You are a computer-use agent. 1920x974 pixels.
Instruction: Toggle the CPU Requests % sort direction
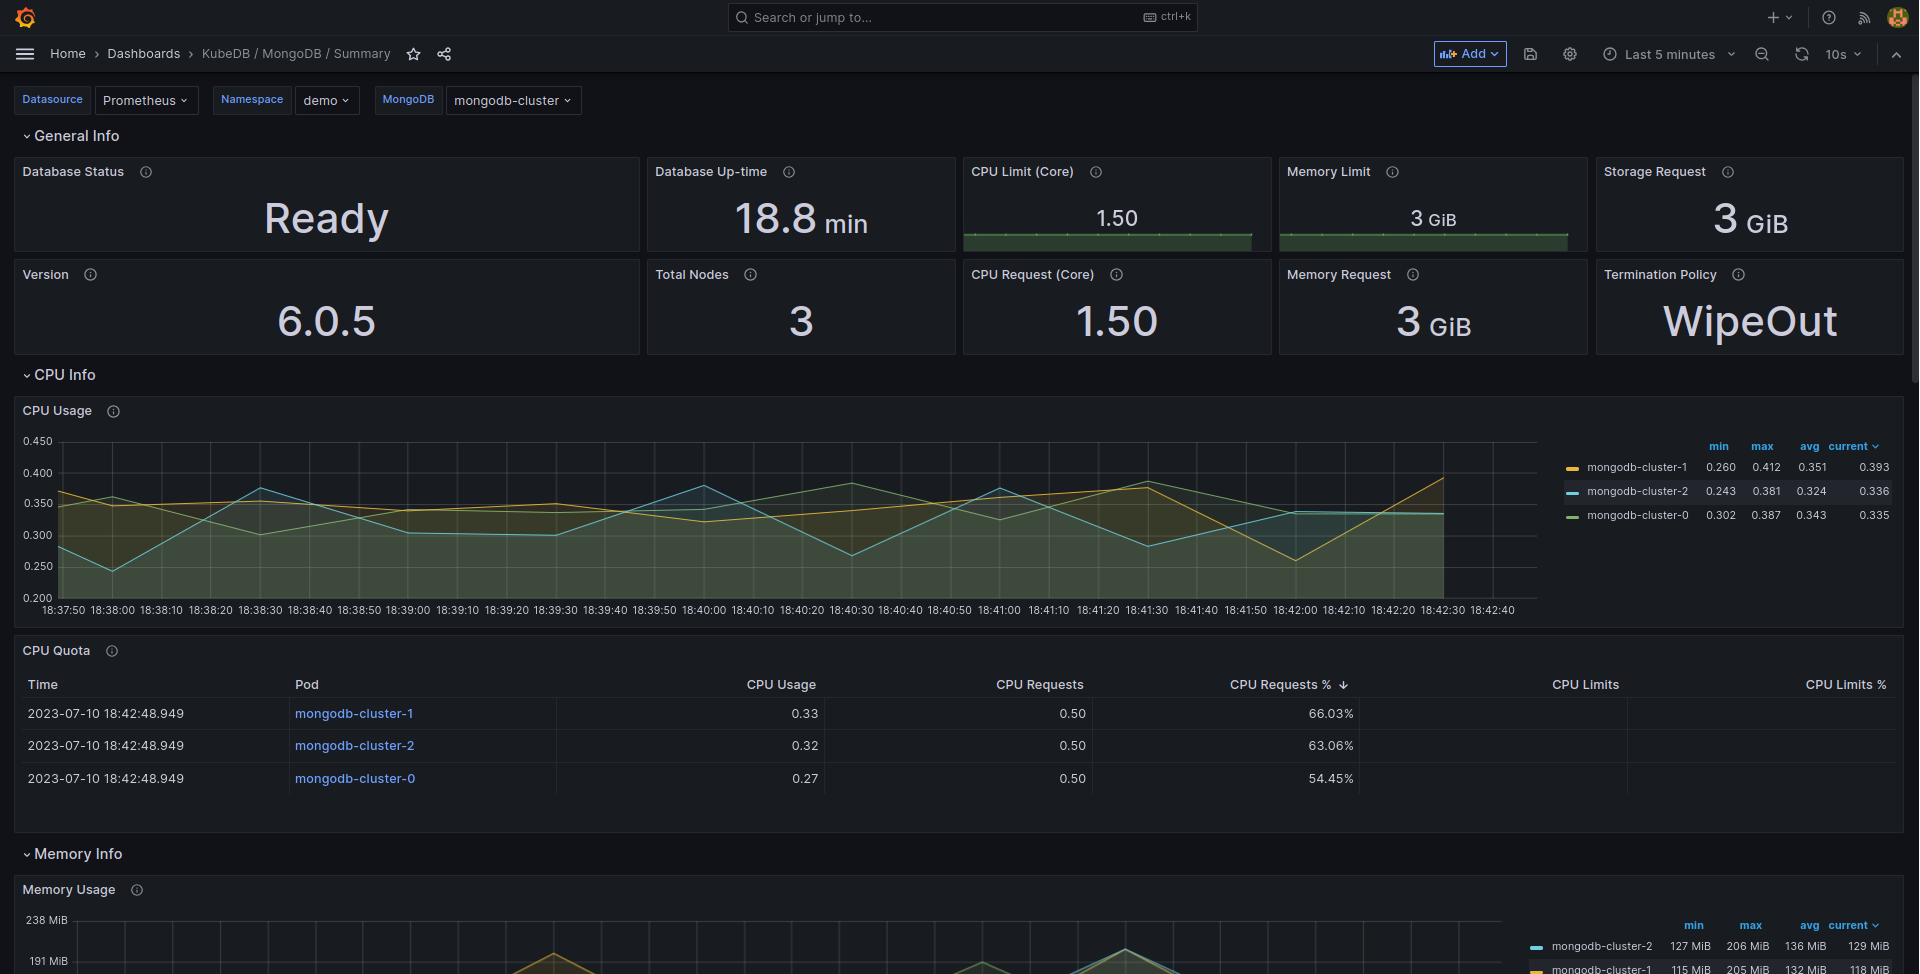point(1288,685)
